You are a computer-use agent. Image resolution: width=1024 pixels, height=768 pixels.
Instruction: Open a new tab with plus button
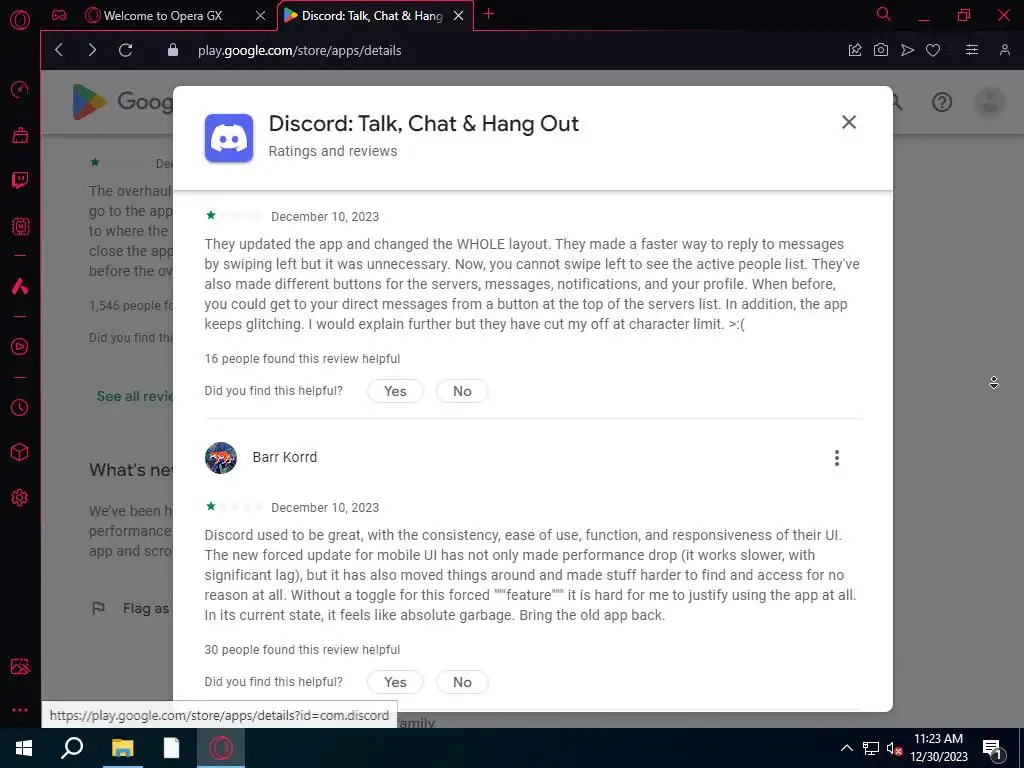tap(488, 14)
